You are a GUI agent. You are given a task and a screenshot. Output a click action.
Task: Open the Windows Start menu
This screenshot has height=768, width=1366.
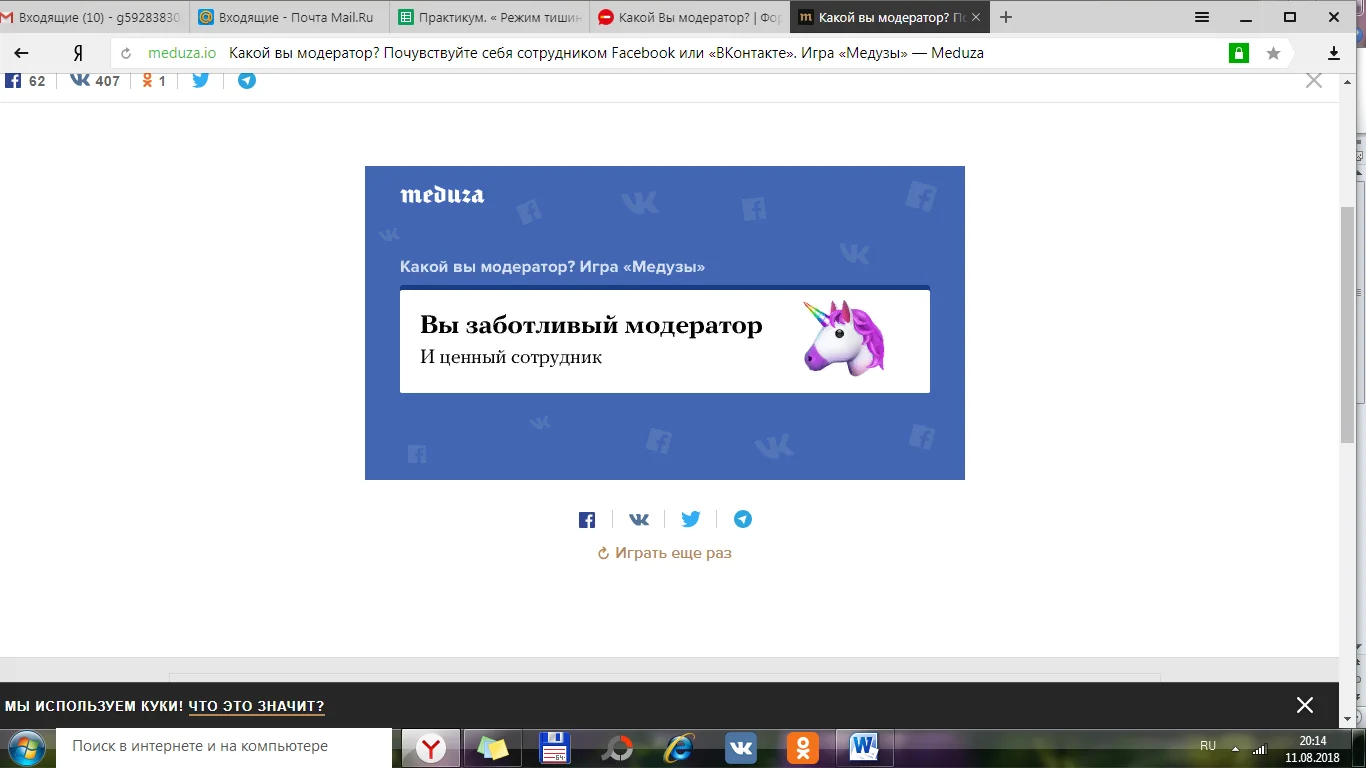click(27, 747)
